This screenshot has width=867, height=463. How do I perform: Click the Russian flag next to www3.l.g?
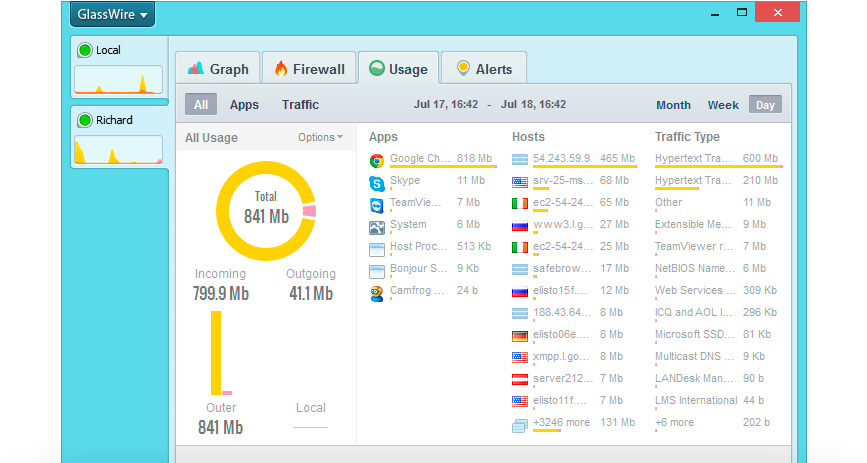tap(520, 226)
